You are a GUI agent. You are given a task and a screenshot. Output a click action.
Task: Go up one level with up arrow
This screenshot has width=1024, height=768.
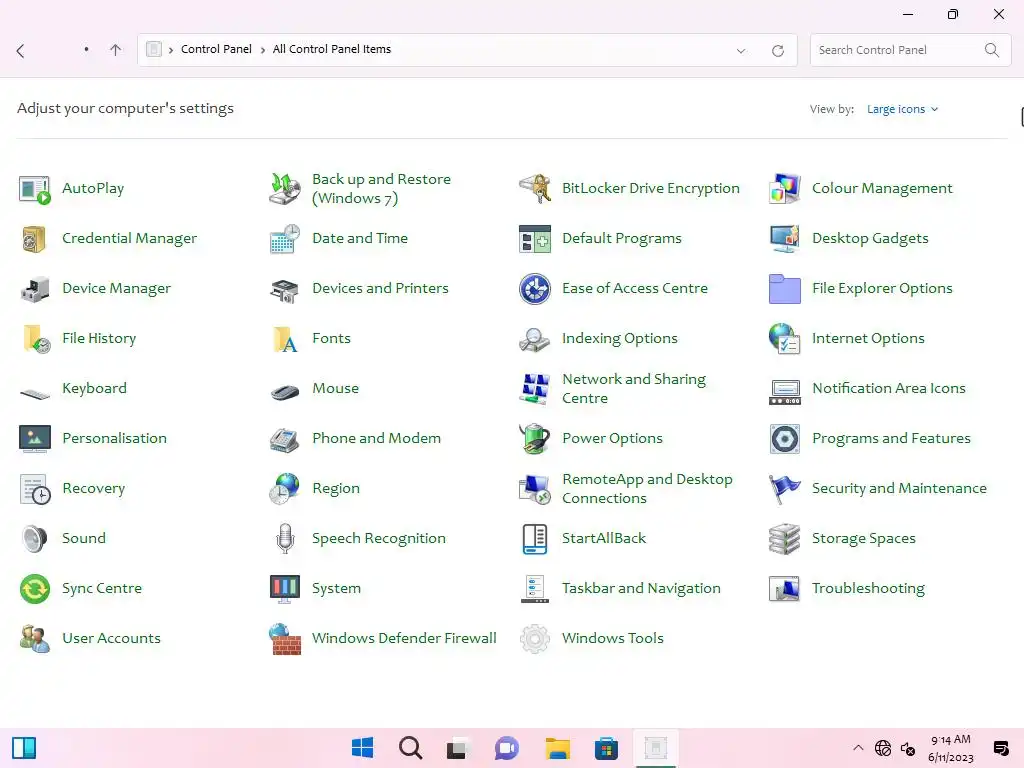[x=116, y=50]
